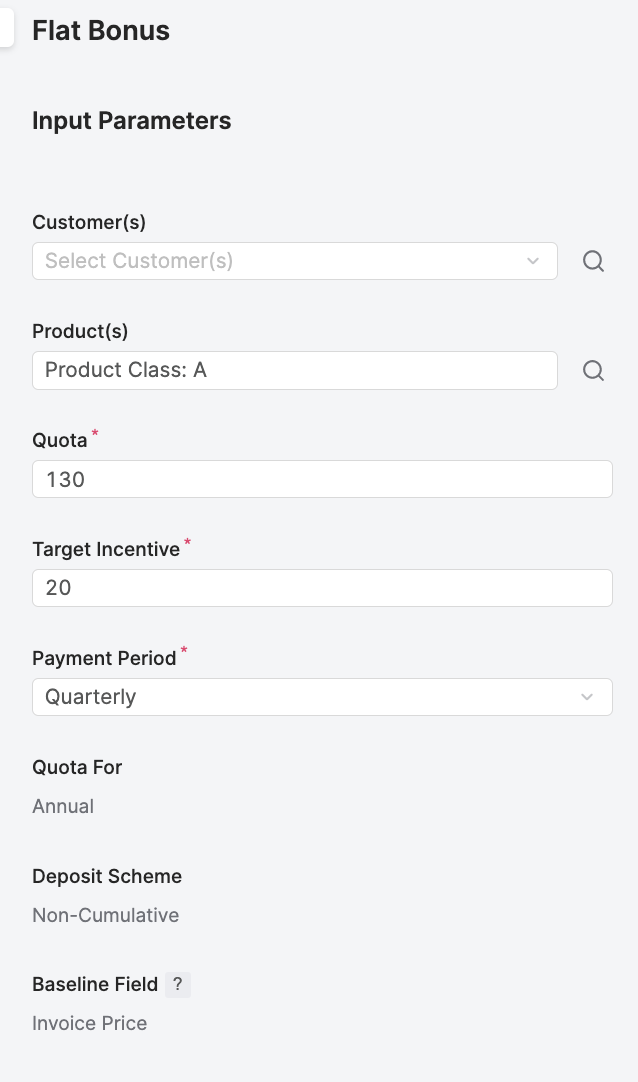Click the Quota For label
The height and width of the screenshot is (1082, 638).
coord(77,767)
